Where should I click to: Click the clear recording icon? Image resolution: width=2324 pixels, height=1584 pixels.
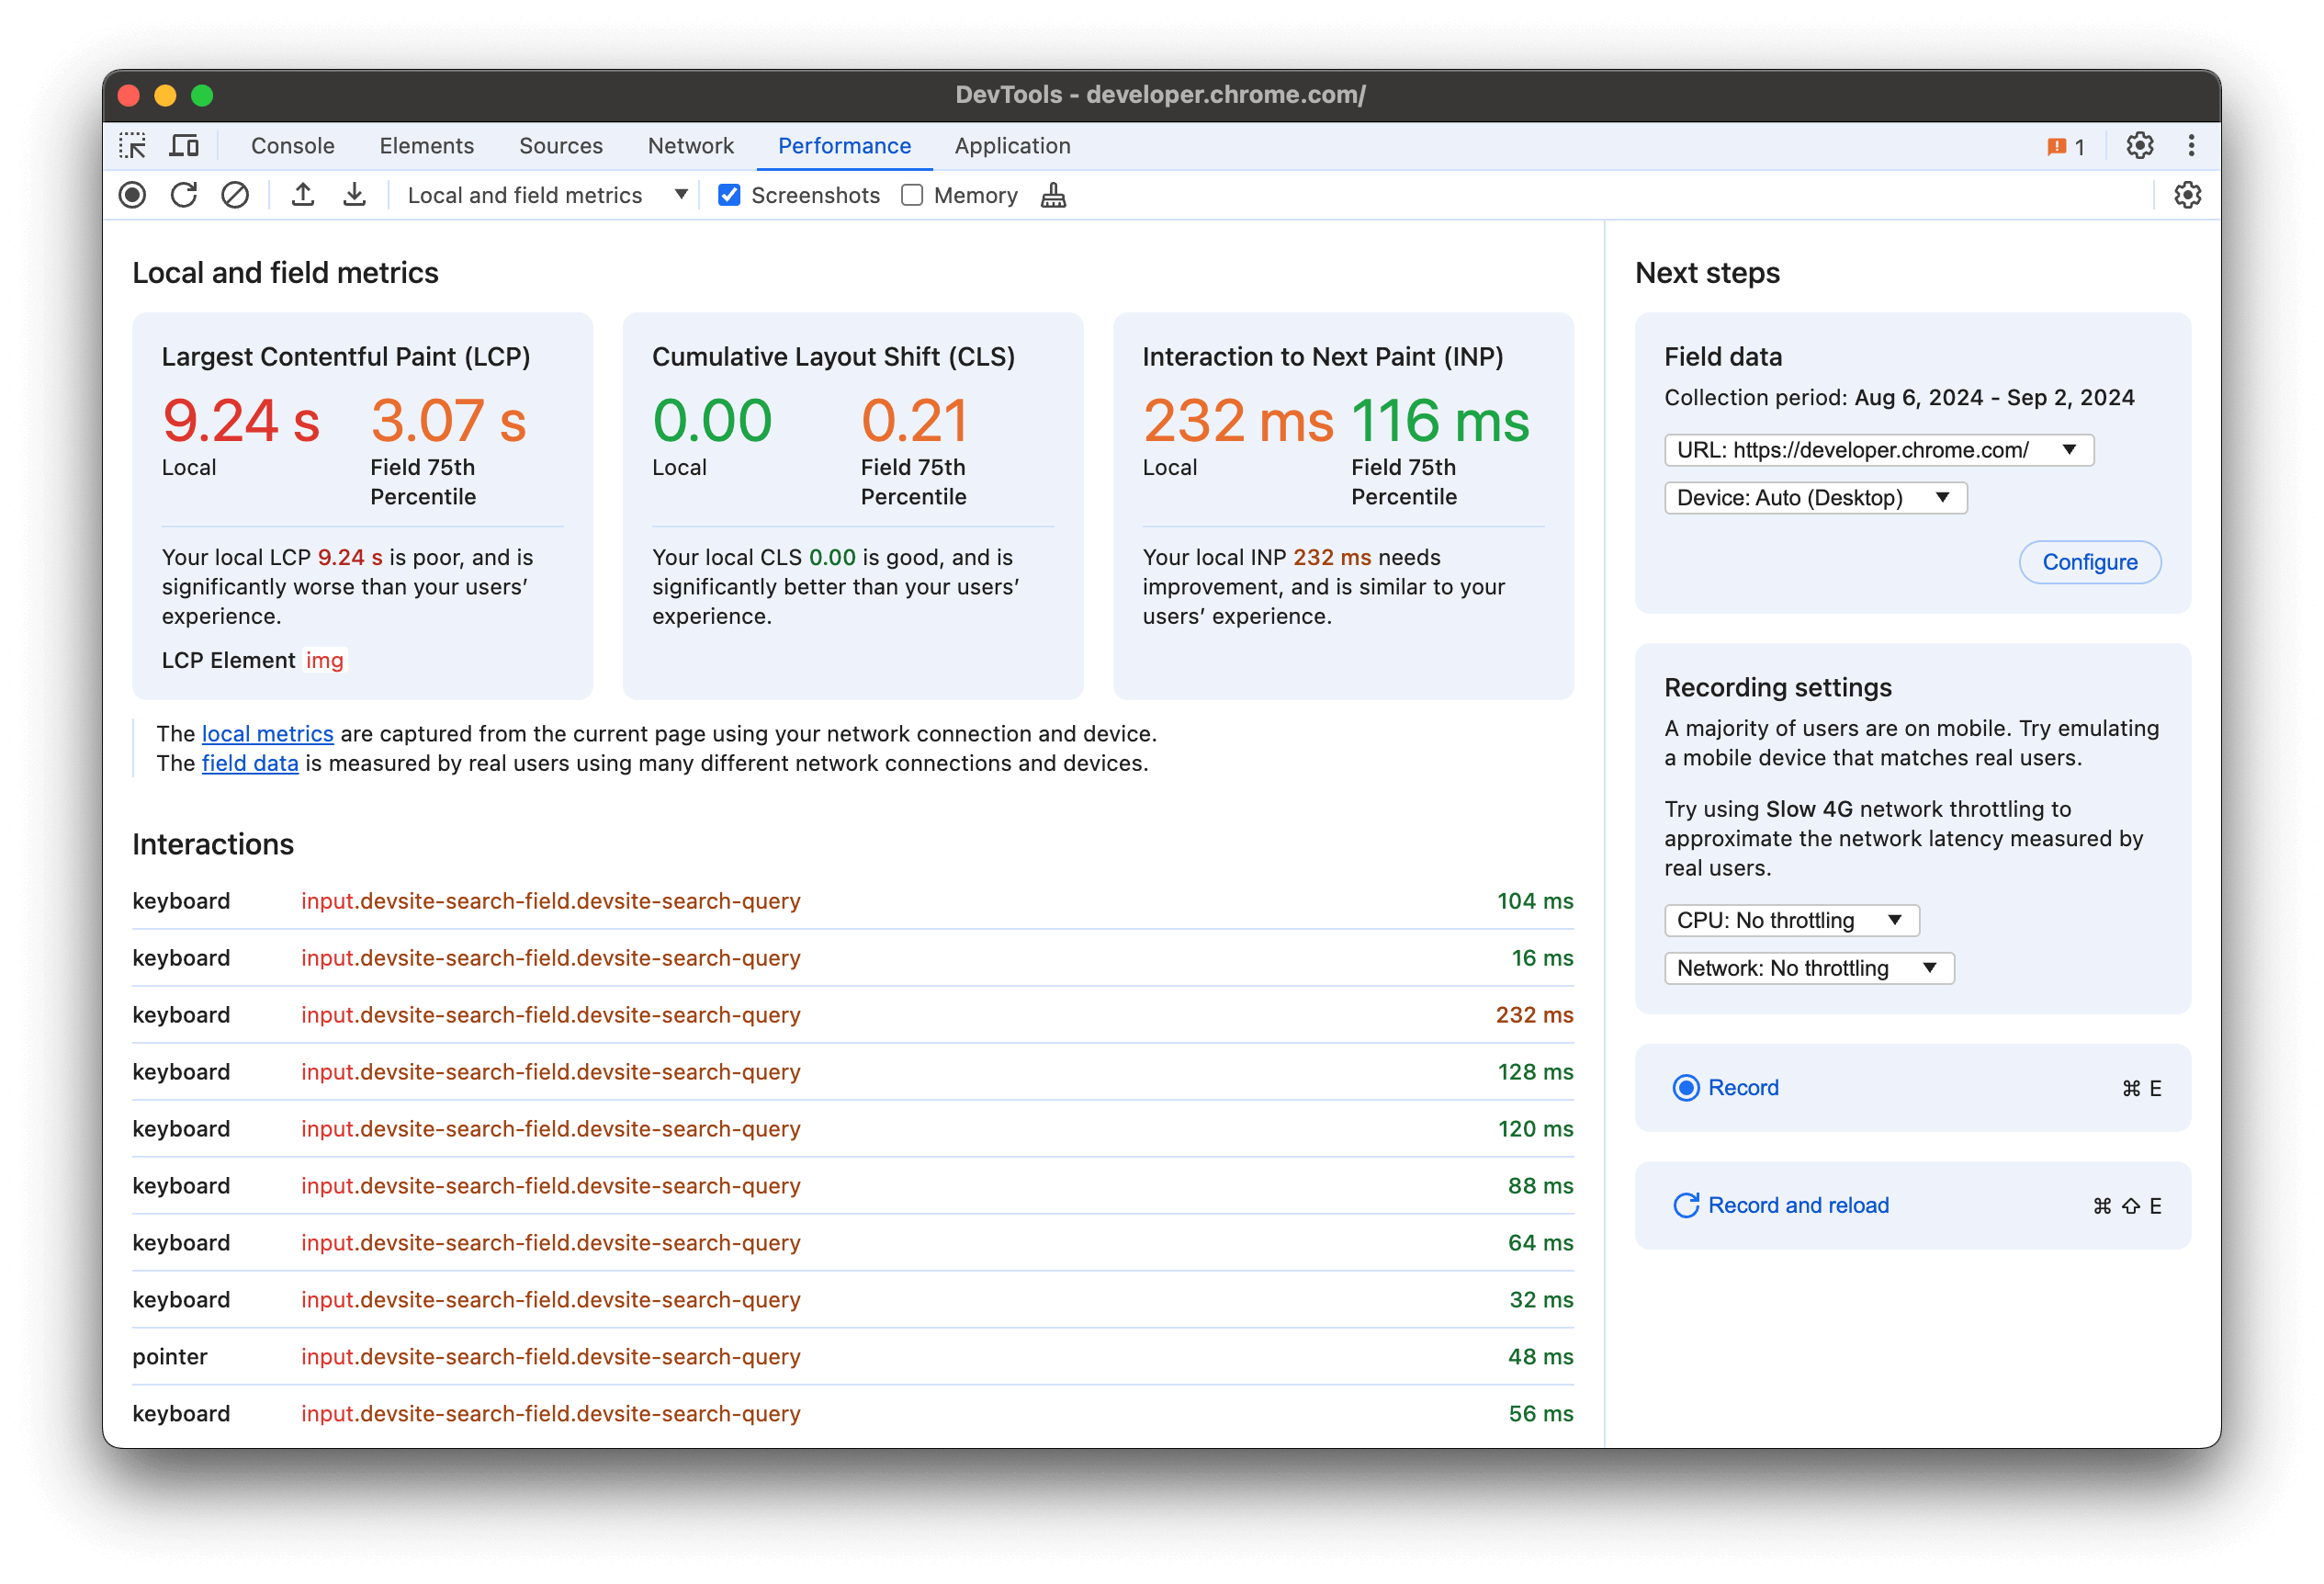[x=233, y=196]
